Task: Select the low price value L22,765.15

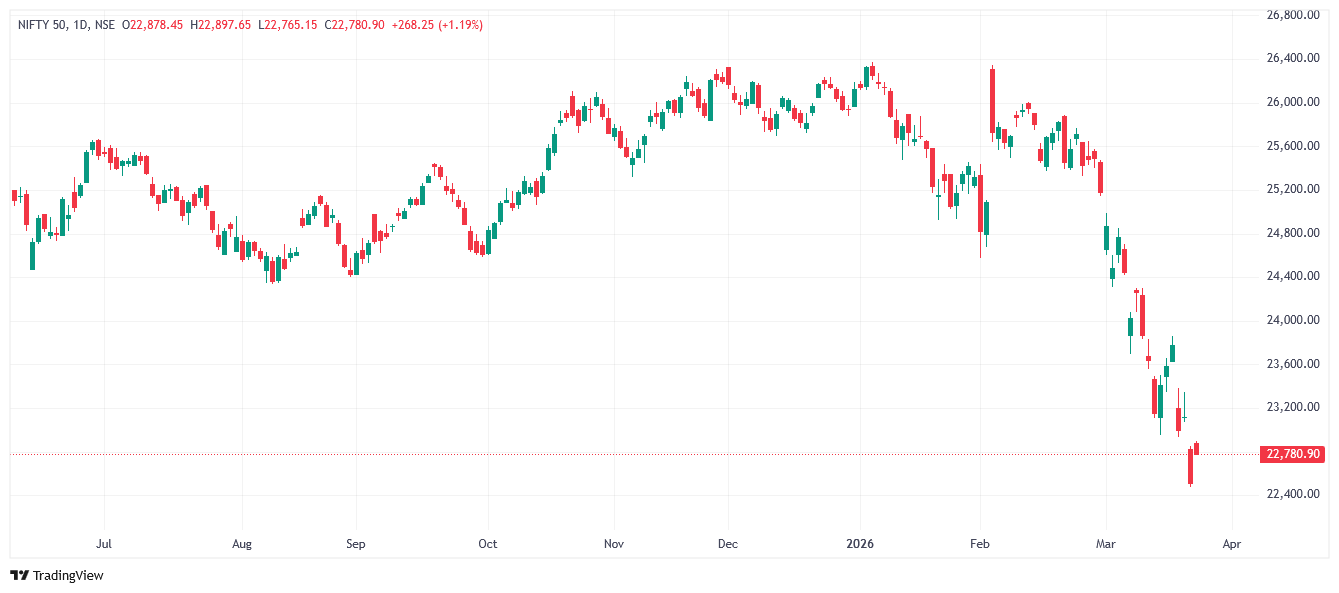Action: [288, 24]
